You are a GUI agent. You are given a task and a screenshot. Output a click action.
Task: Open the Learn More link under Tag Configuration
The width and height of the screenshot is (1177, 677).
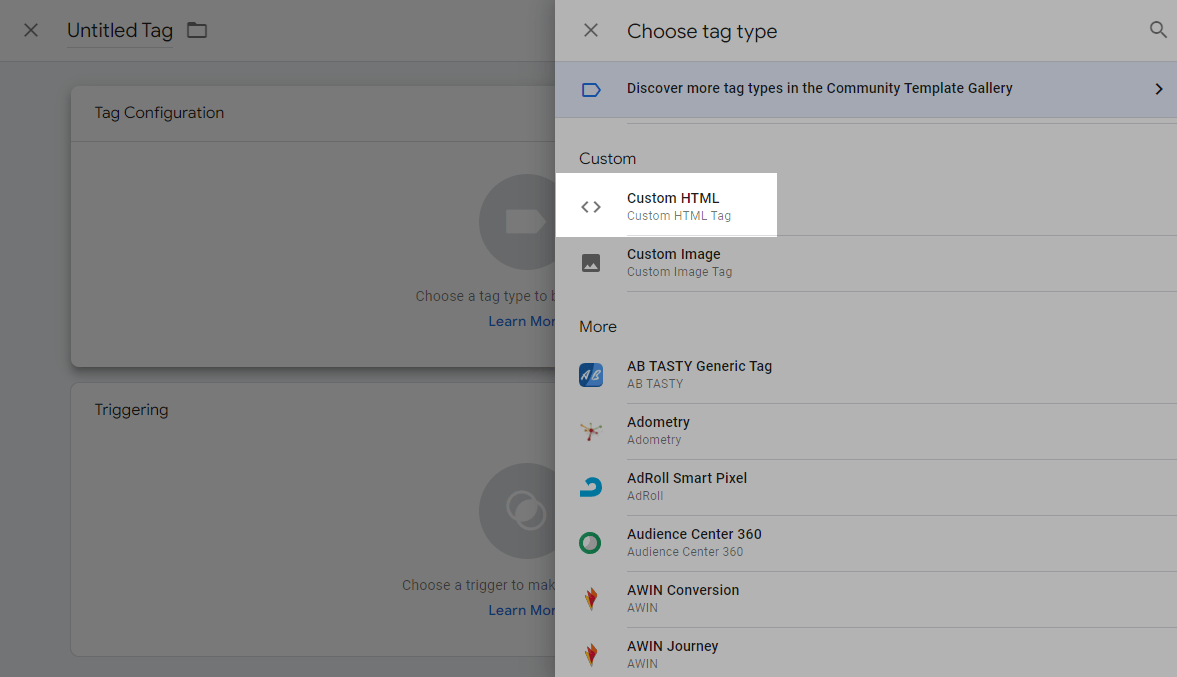coord(521,320)
